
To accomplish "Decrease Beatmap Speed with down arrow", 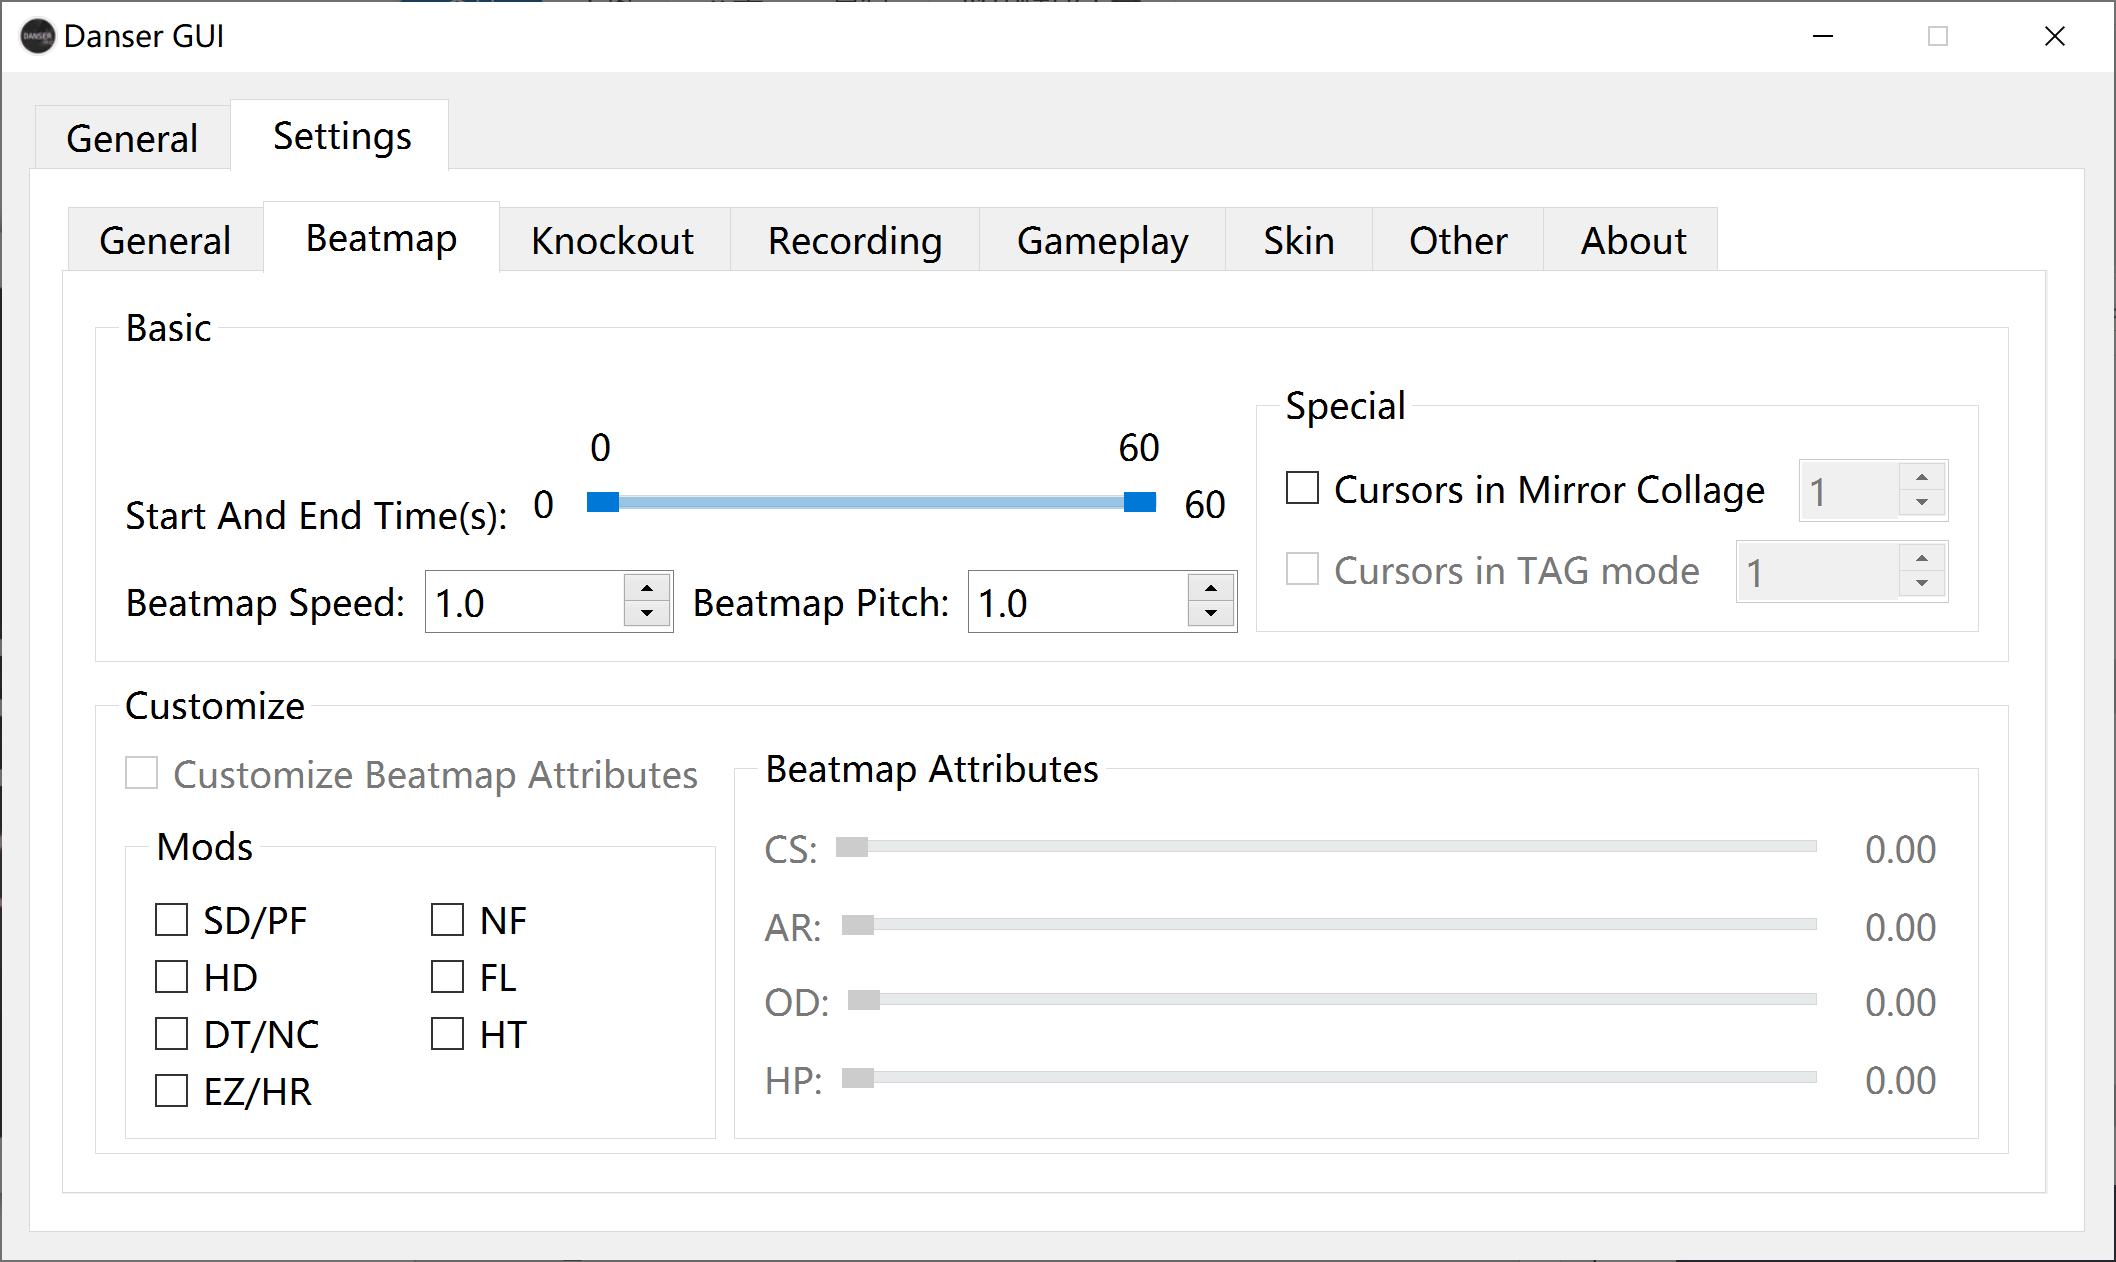I will coord(647,614).
